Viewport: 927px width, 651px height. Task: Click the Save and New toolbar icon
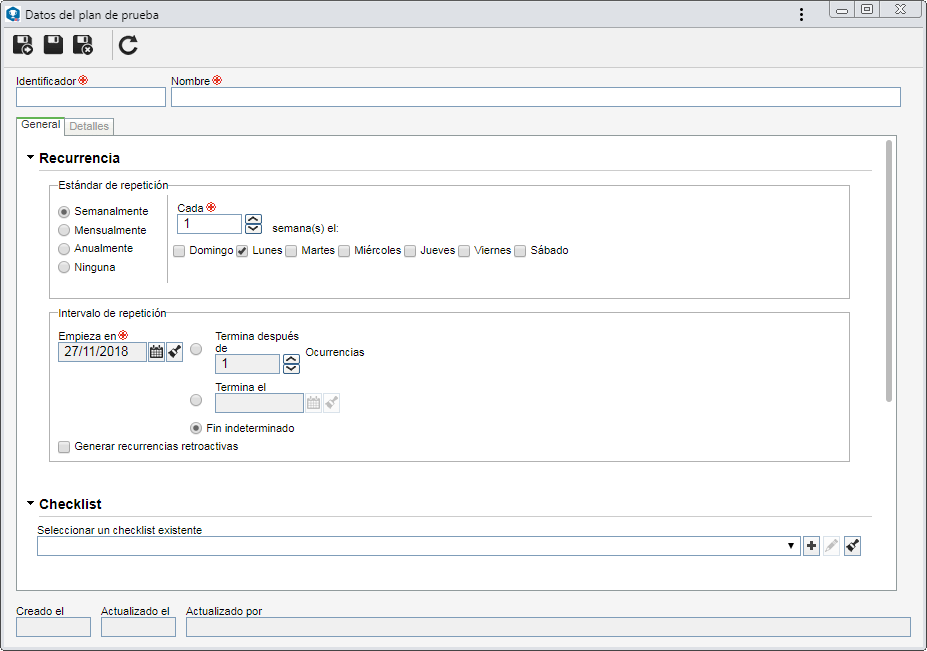pyautogui.click(x=23, y=45)
